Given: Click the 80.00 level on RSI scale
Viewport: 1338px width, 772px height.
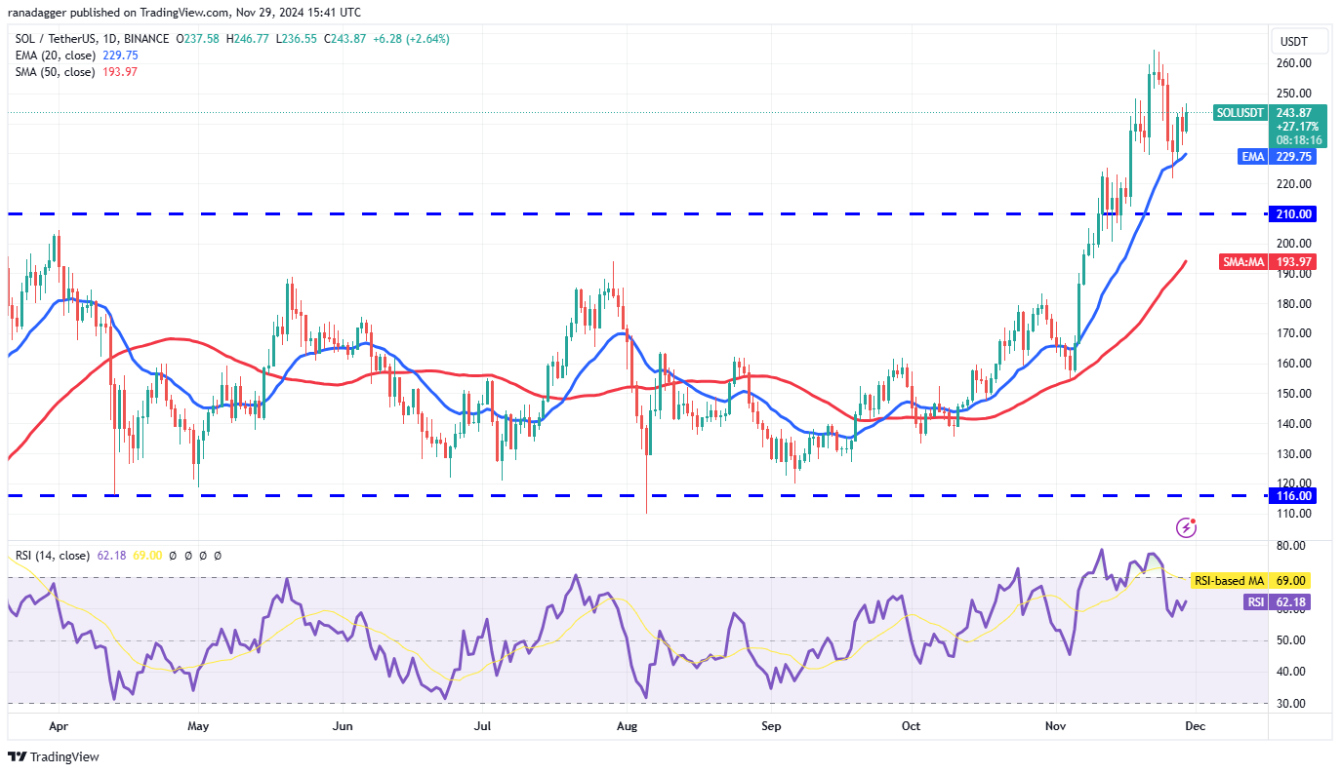Looking at the screenshot, I should click(x=1292, y=546).
